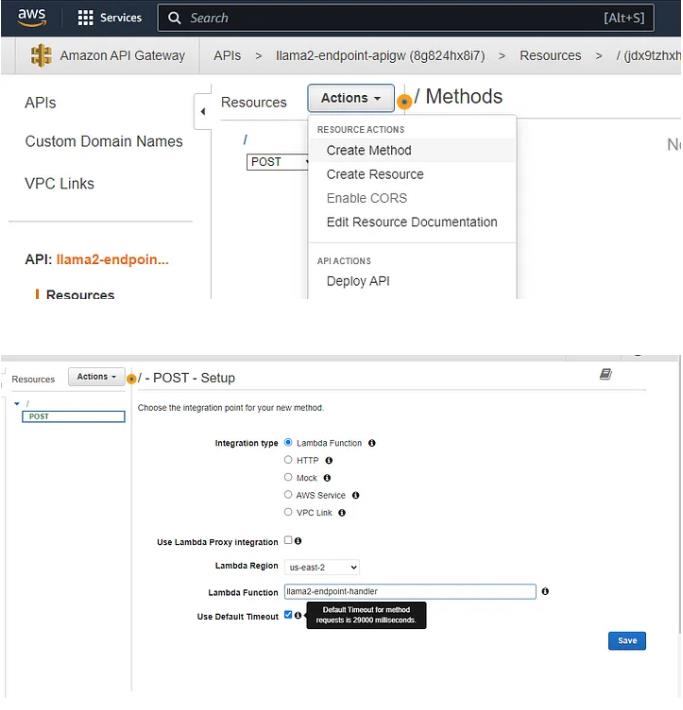Click root slash resource in lower tree

click(28, 403)
